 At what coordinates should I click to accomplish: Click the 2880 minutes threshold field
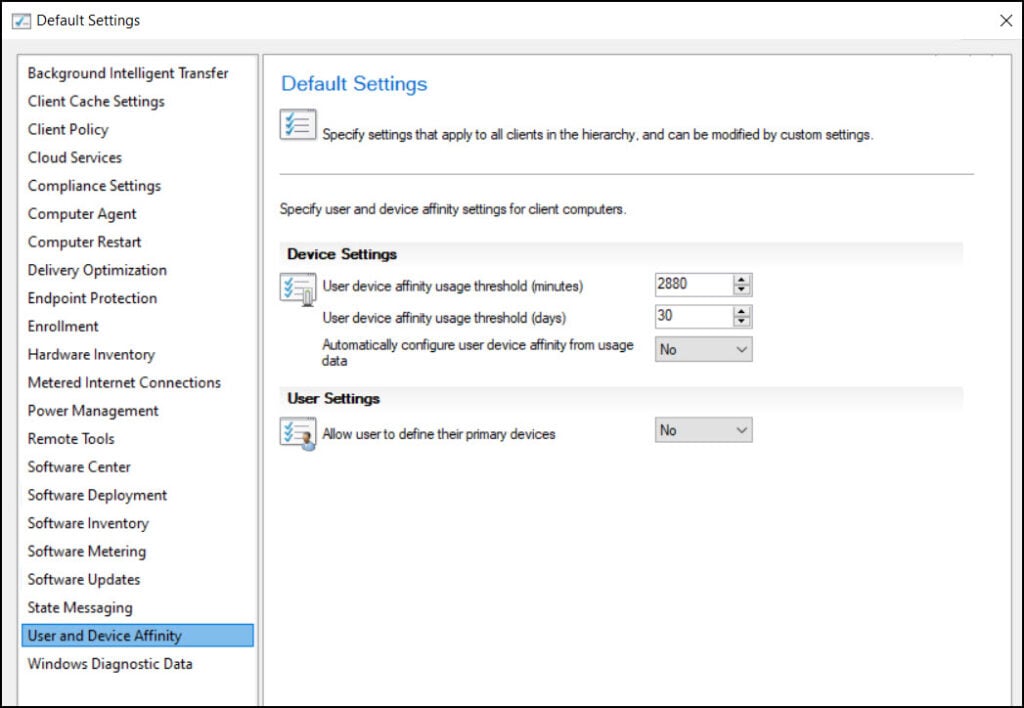694,284
